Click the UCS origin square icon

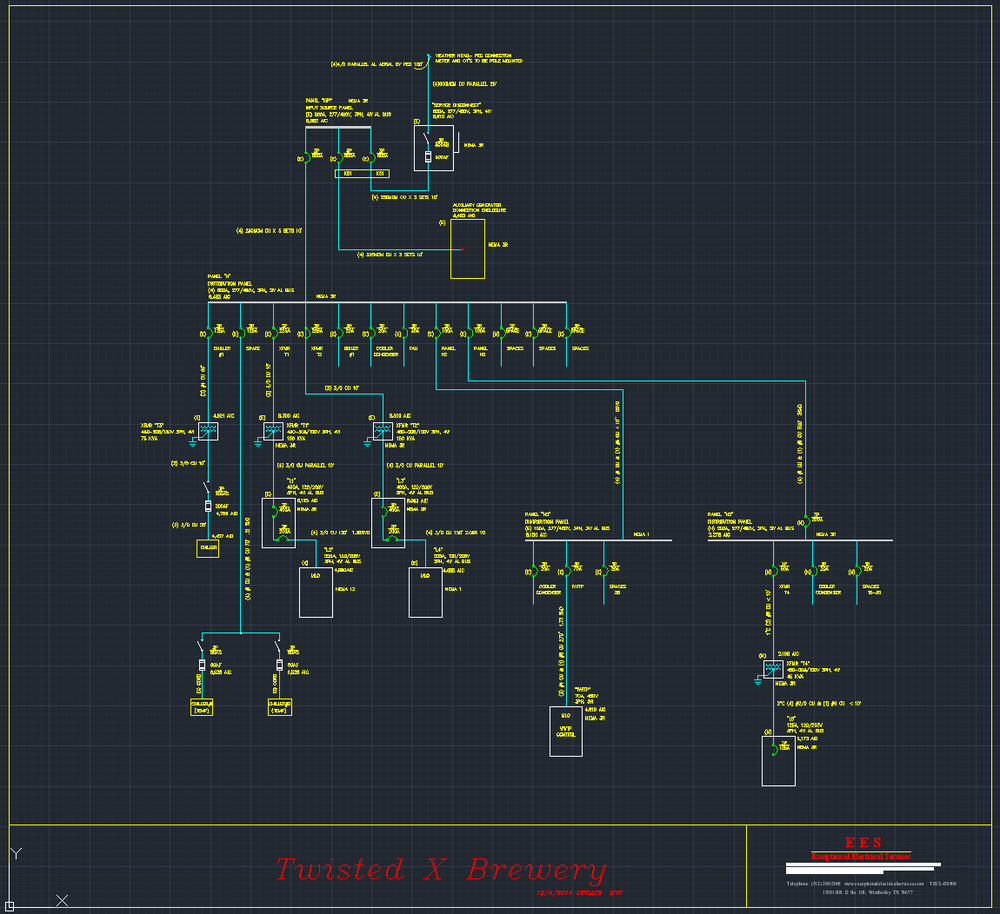10,906
